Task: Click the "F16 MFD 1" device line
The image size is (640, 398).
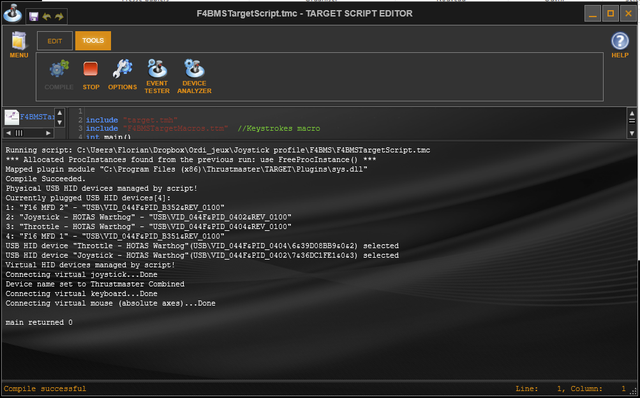Action: (115, 236)
